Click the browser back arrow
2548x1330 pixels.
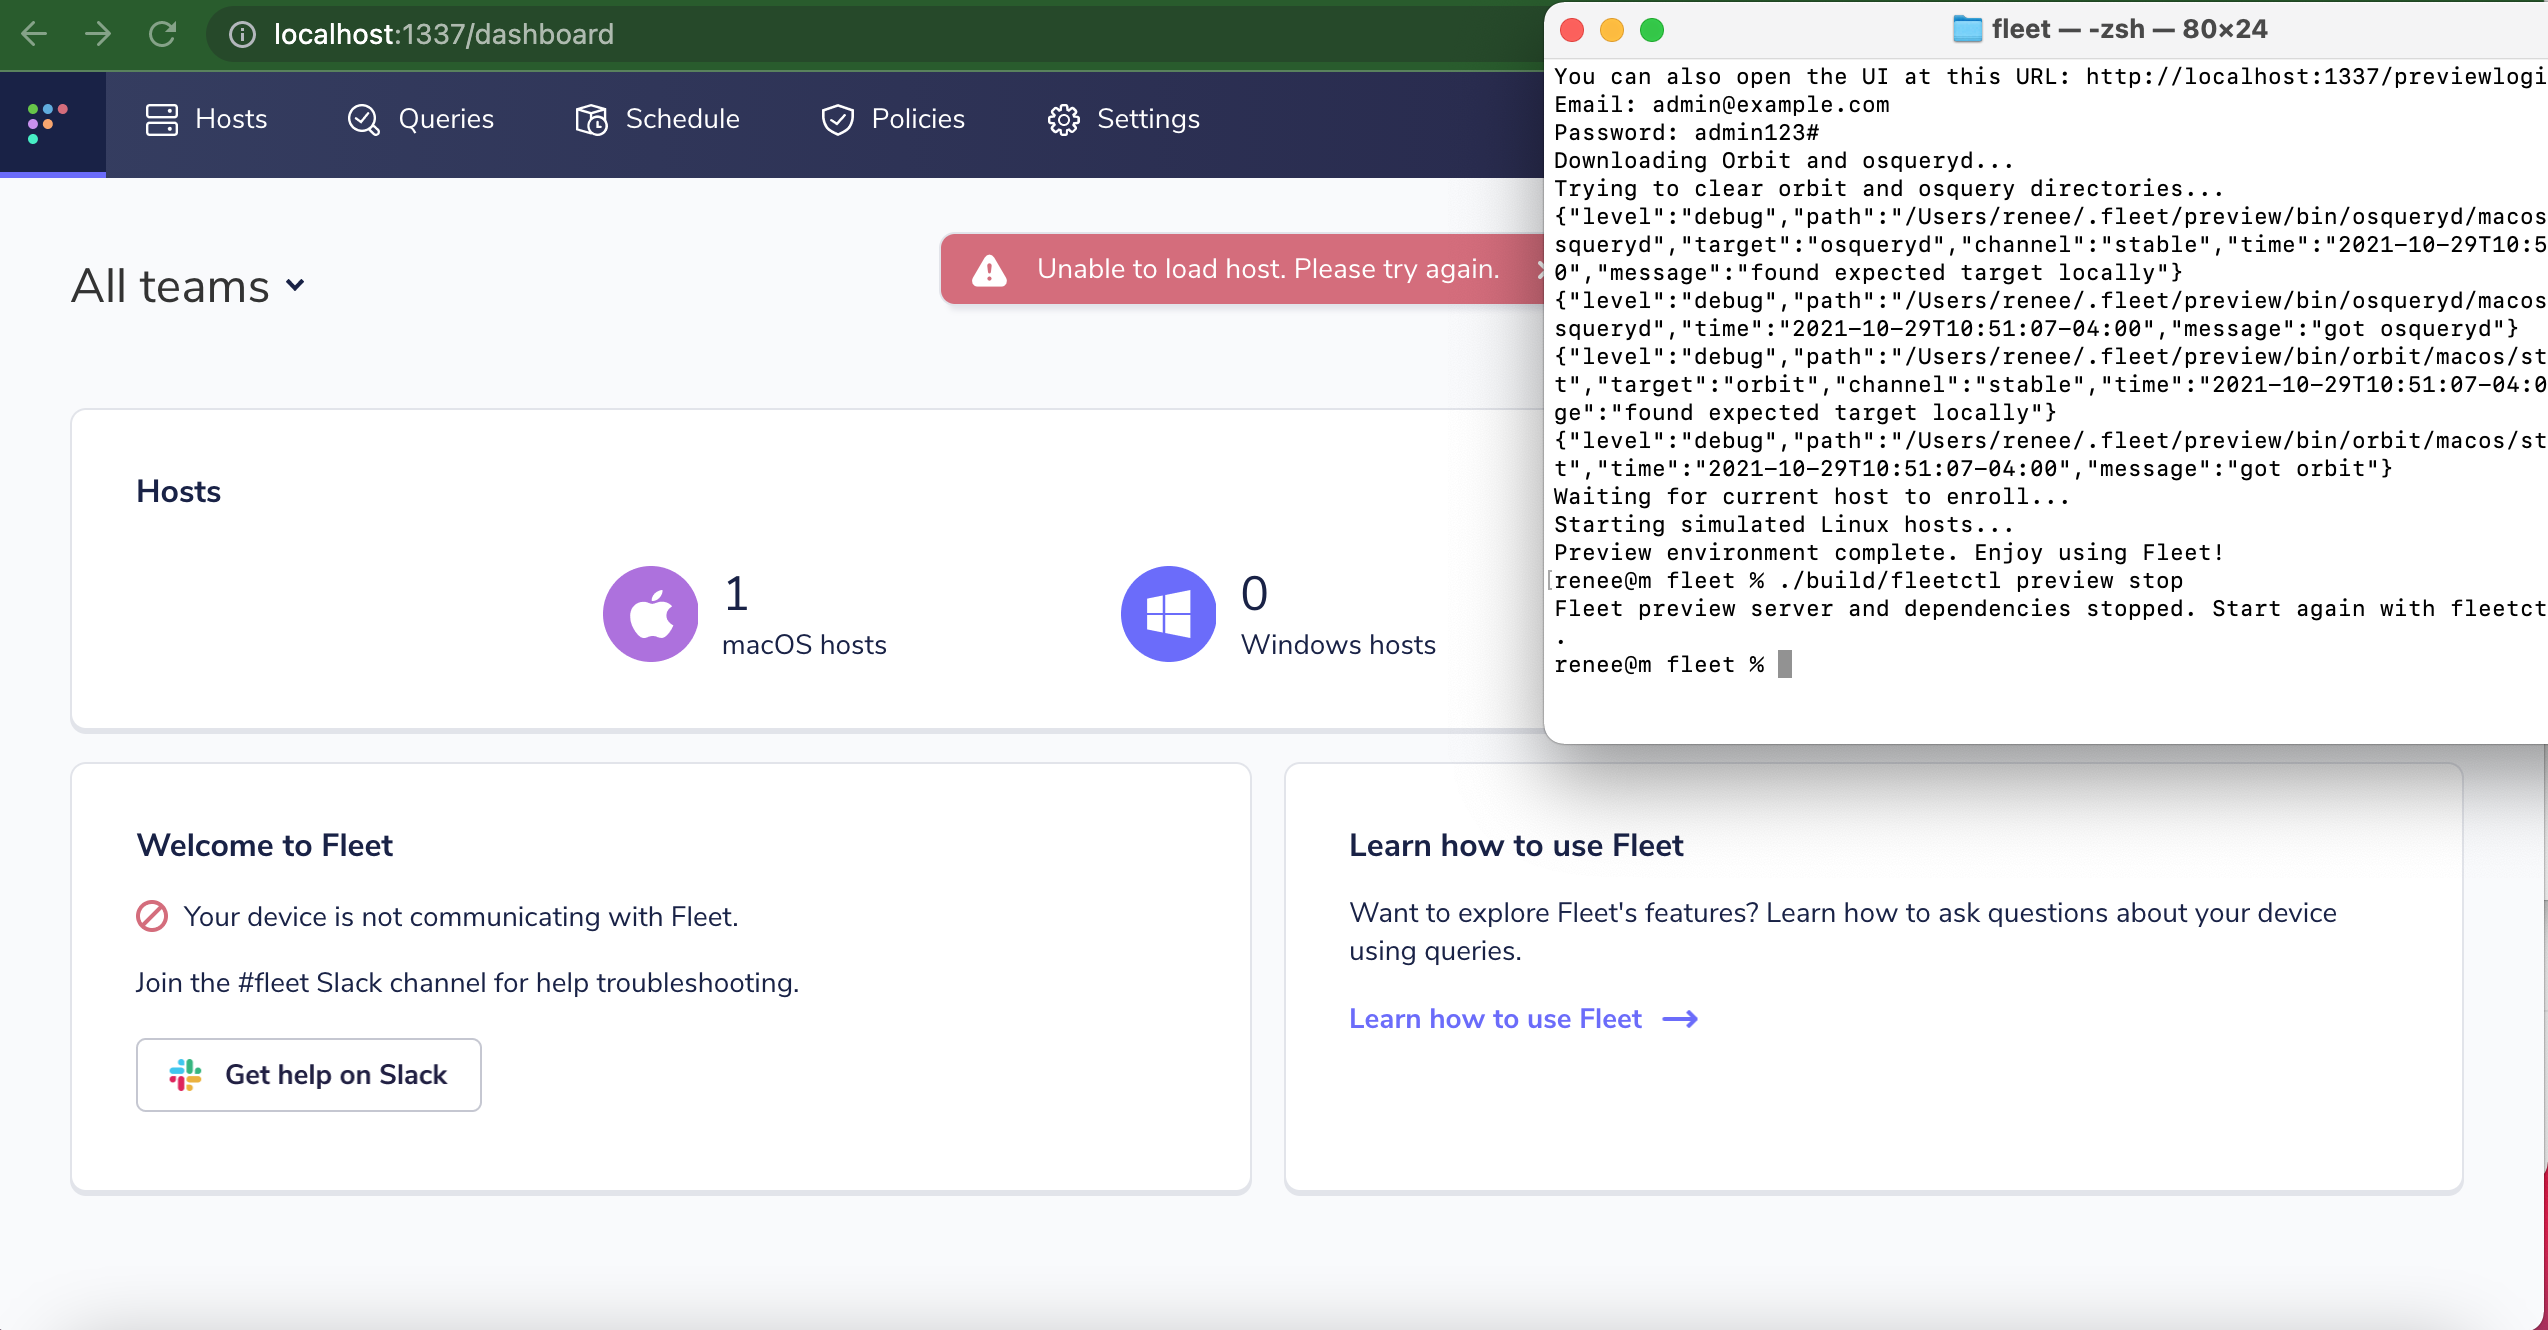tap(34, 34)
